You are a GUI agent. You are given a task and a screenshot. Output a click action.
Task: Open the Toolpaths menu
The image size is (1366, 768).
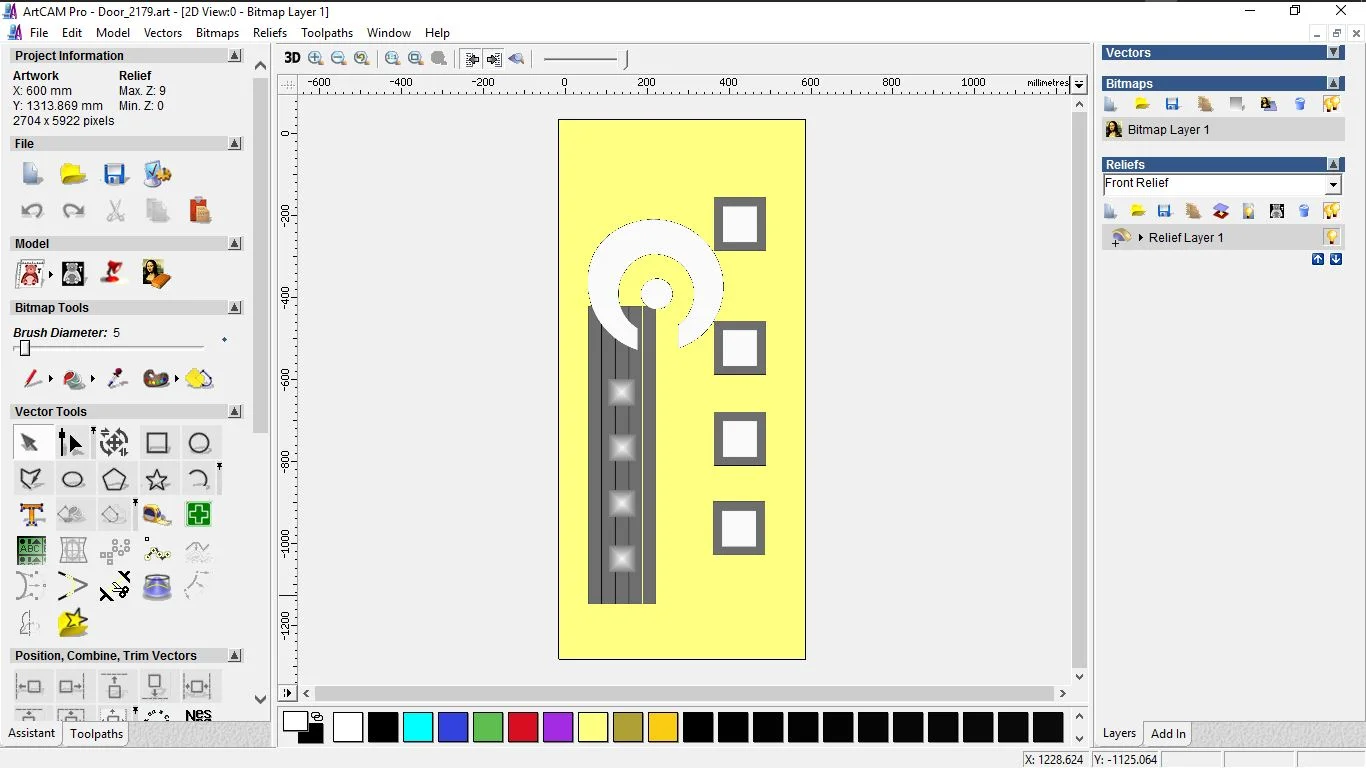(327, 33)
